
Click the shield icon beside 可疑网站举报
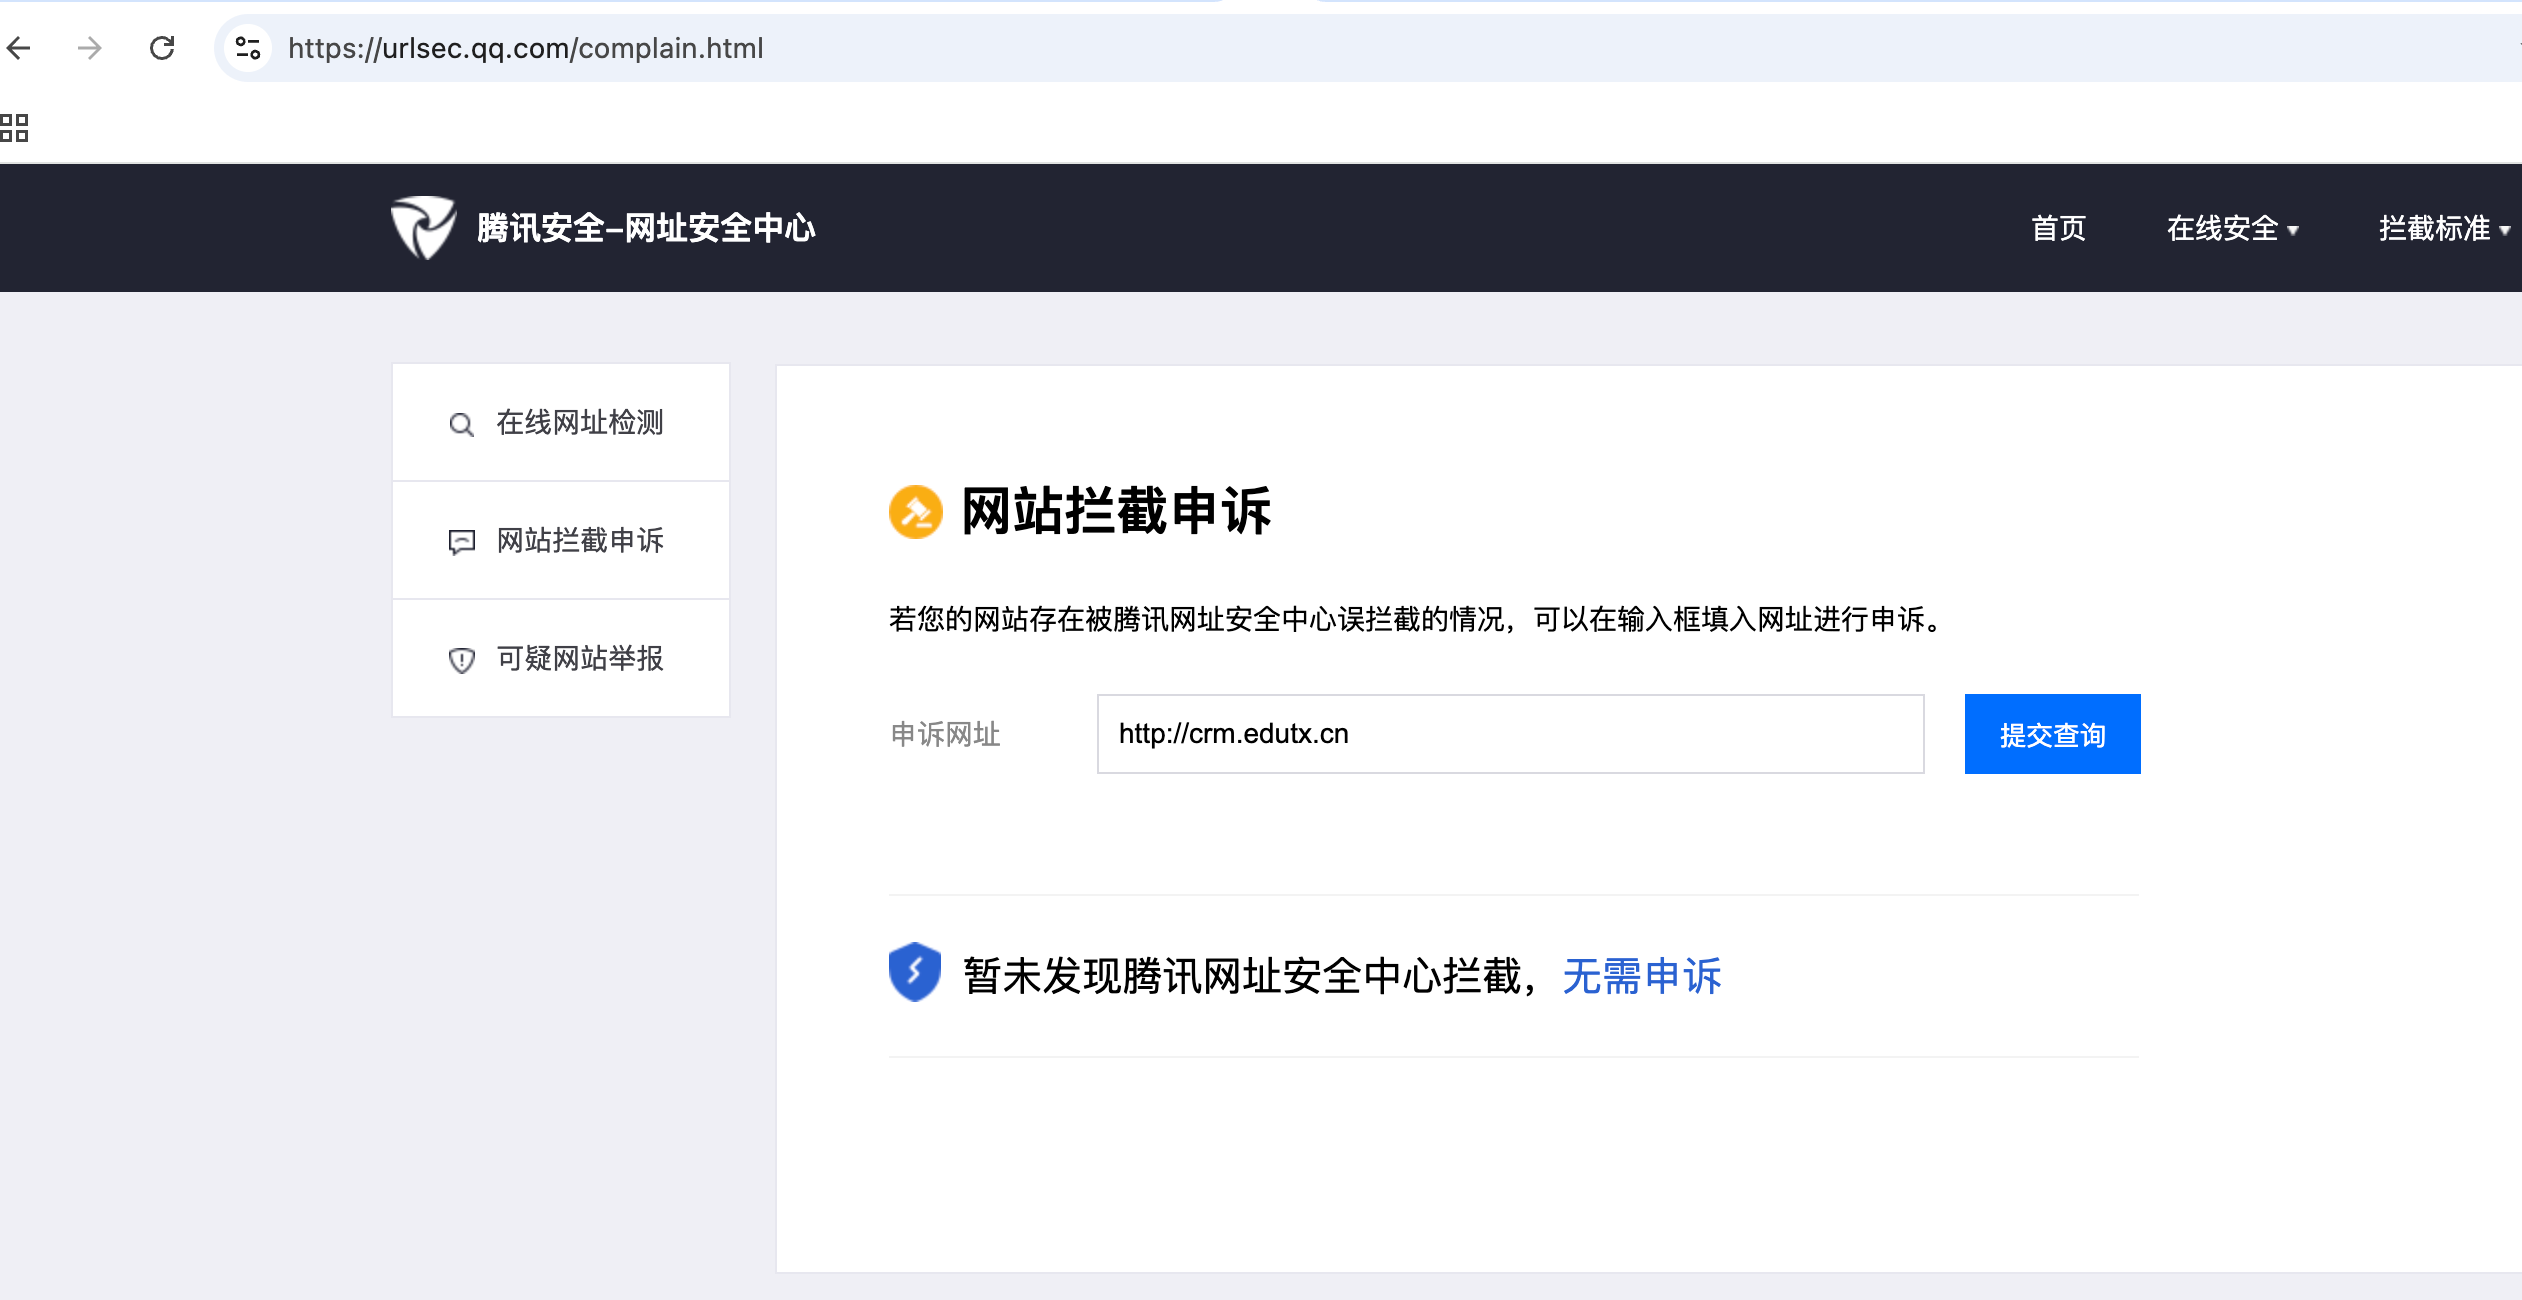point(461,660)
